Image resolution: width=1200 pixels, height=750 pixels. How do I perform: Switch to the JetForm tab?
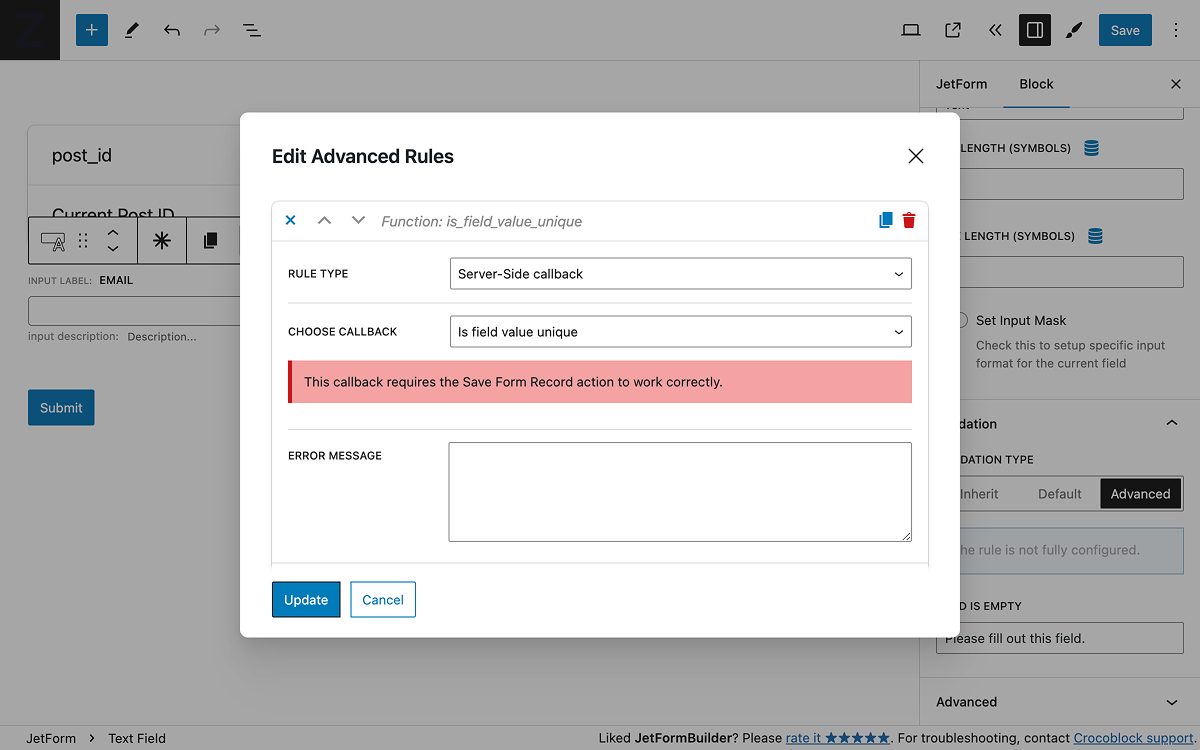961,84
